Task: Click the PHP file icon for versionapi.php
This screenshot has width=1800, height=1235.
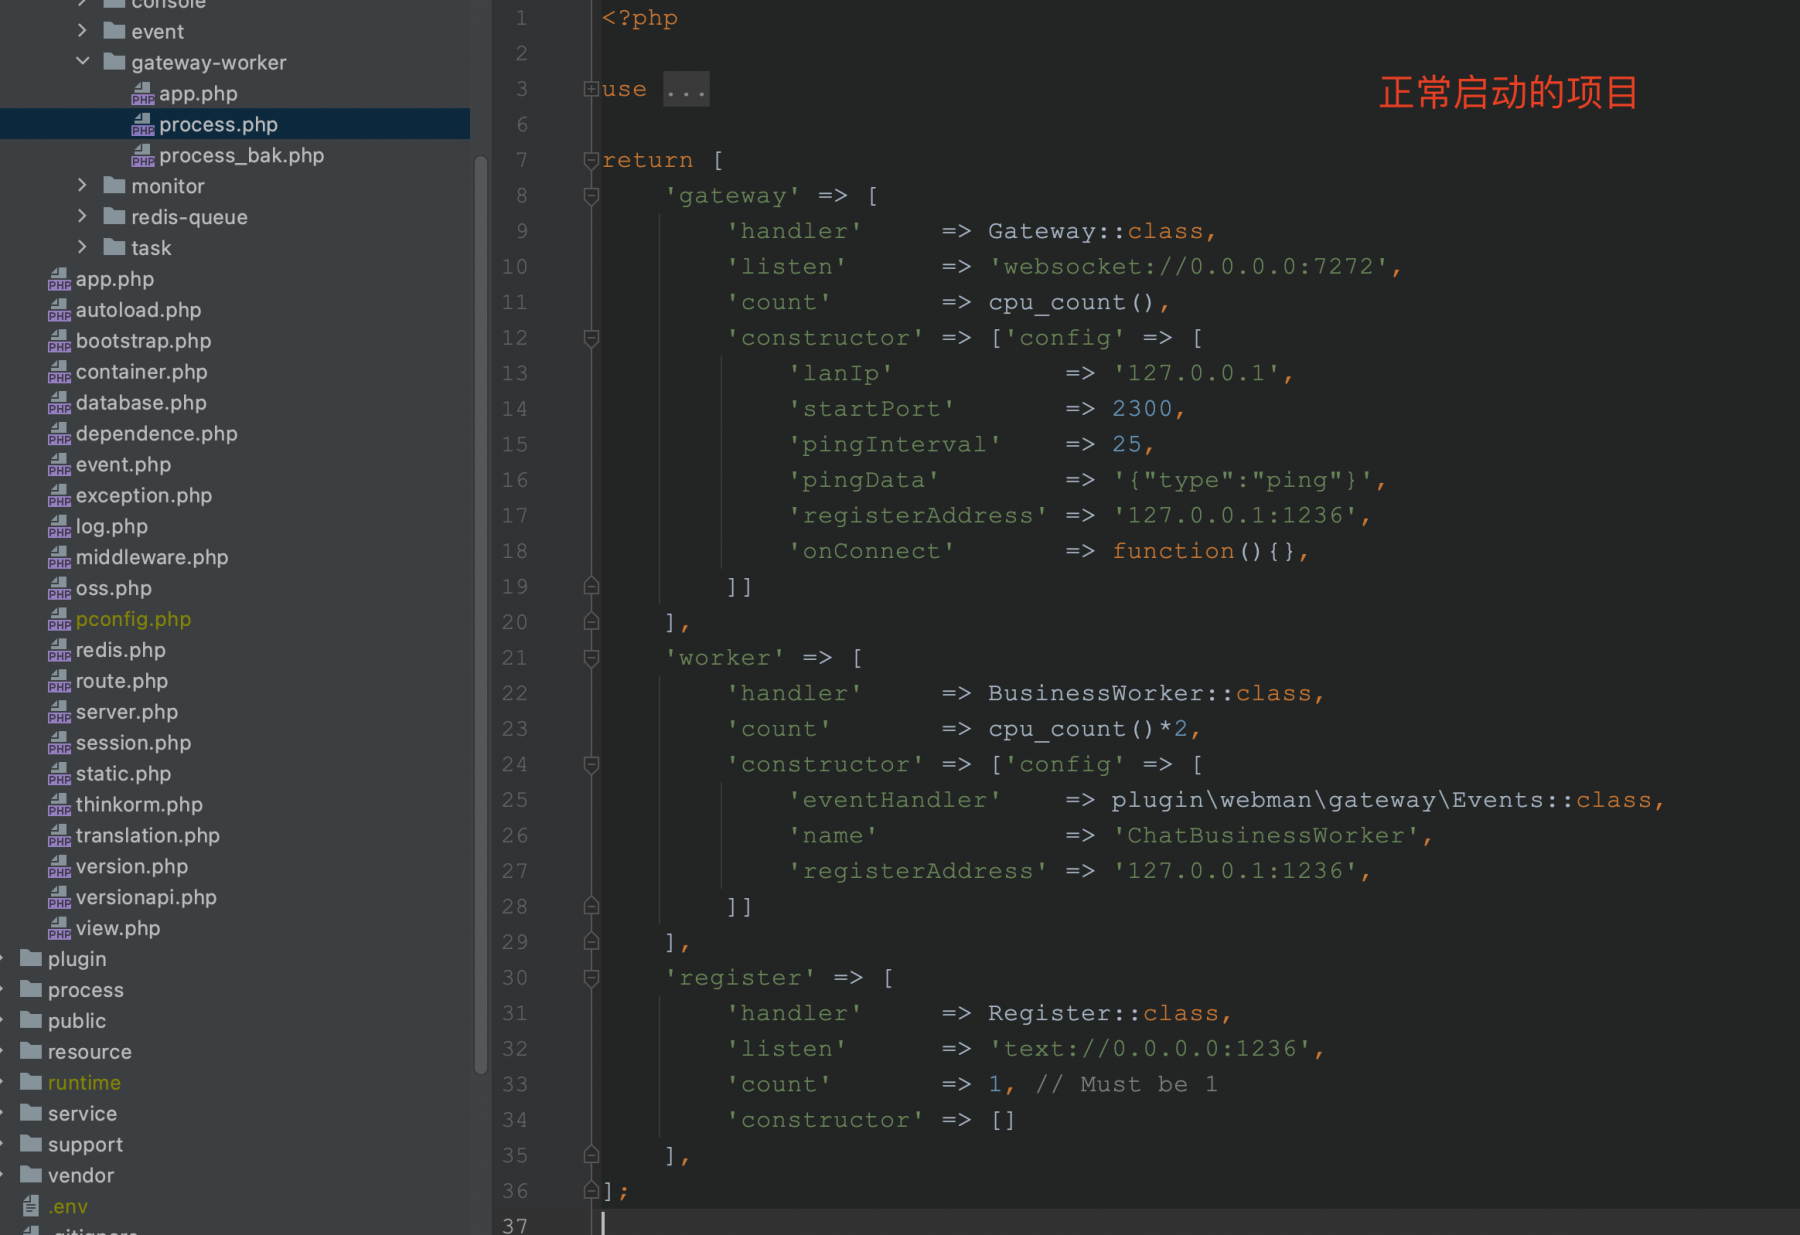Action: 59,898
